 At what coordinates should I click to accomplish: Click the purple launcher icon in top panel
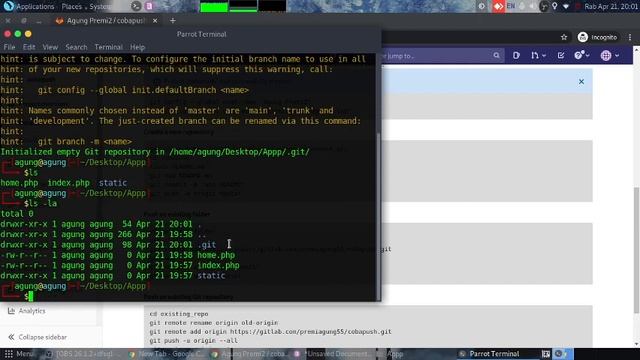[149, 7]
